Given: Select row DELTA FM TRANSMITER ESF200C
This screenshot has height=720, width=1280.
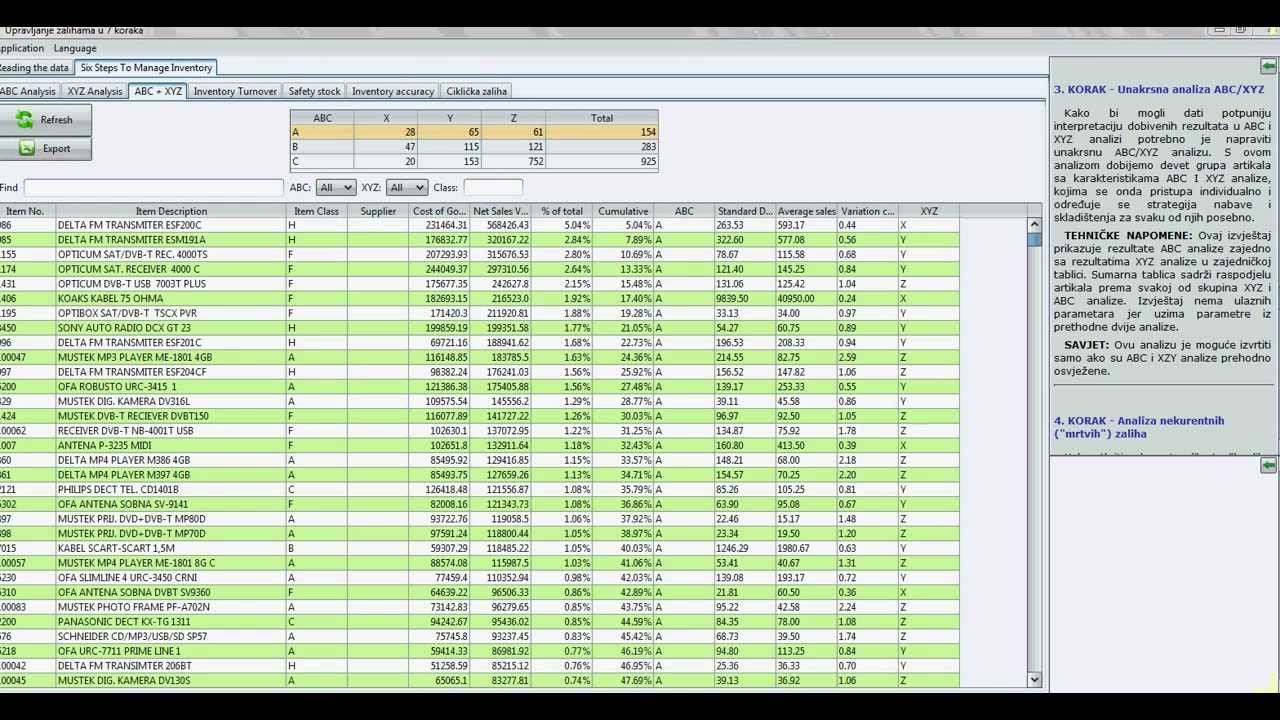Looking at the screenshot, I should pyautogui.click(x=480, y=225).
